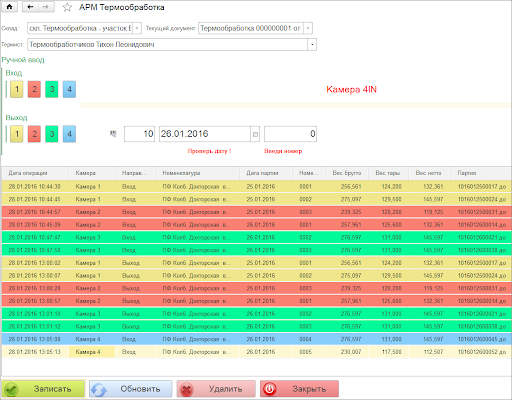Select green chamber 3 under Выход
The width and height of the screenshot is (512, 400).
pyautogui.click(x=52, y=134)
